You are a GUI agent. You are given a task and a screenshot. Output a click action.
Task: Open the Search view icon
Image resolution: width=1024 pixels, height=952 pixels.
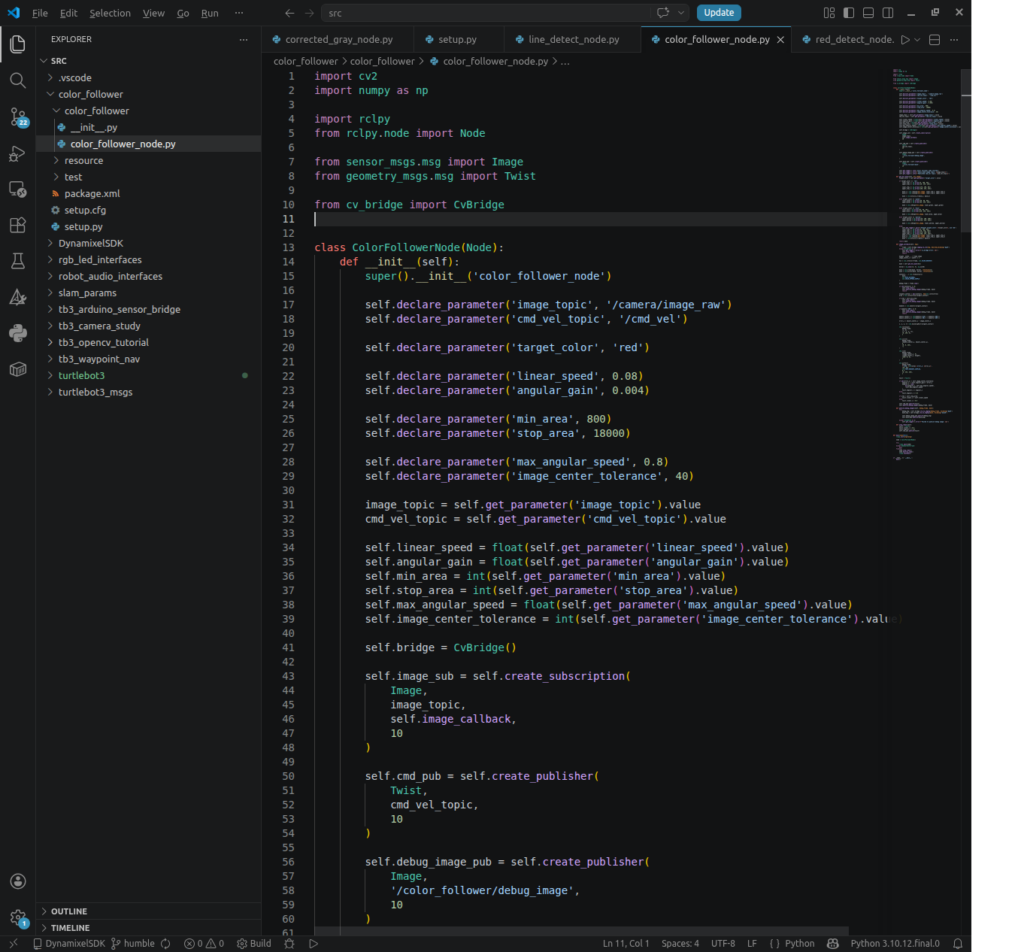point(18,80)
